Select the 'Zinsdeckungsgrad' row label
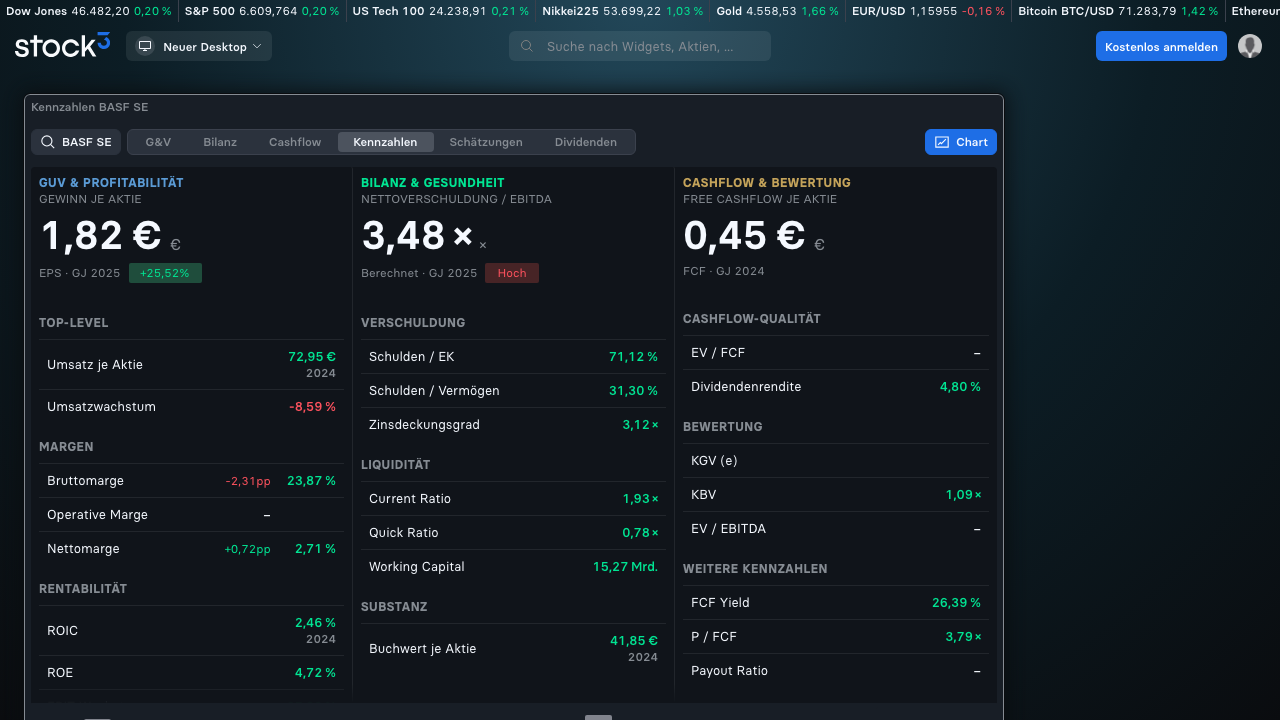1280x720 pixels. 424,425
